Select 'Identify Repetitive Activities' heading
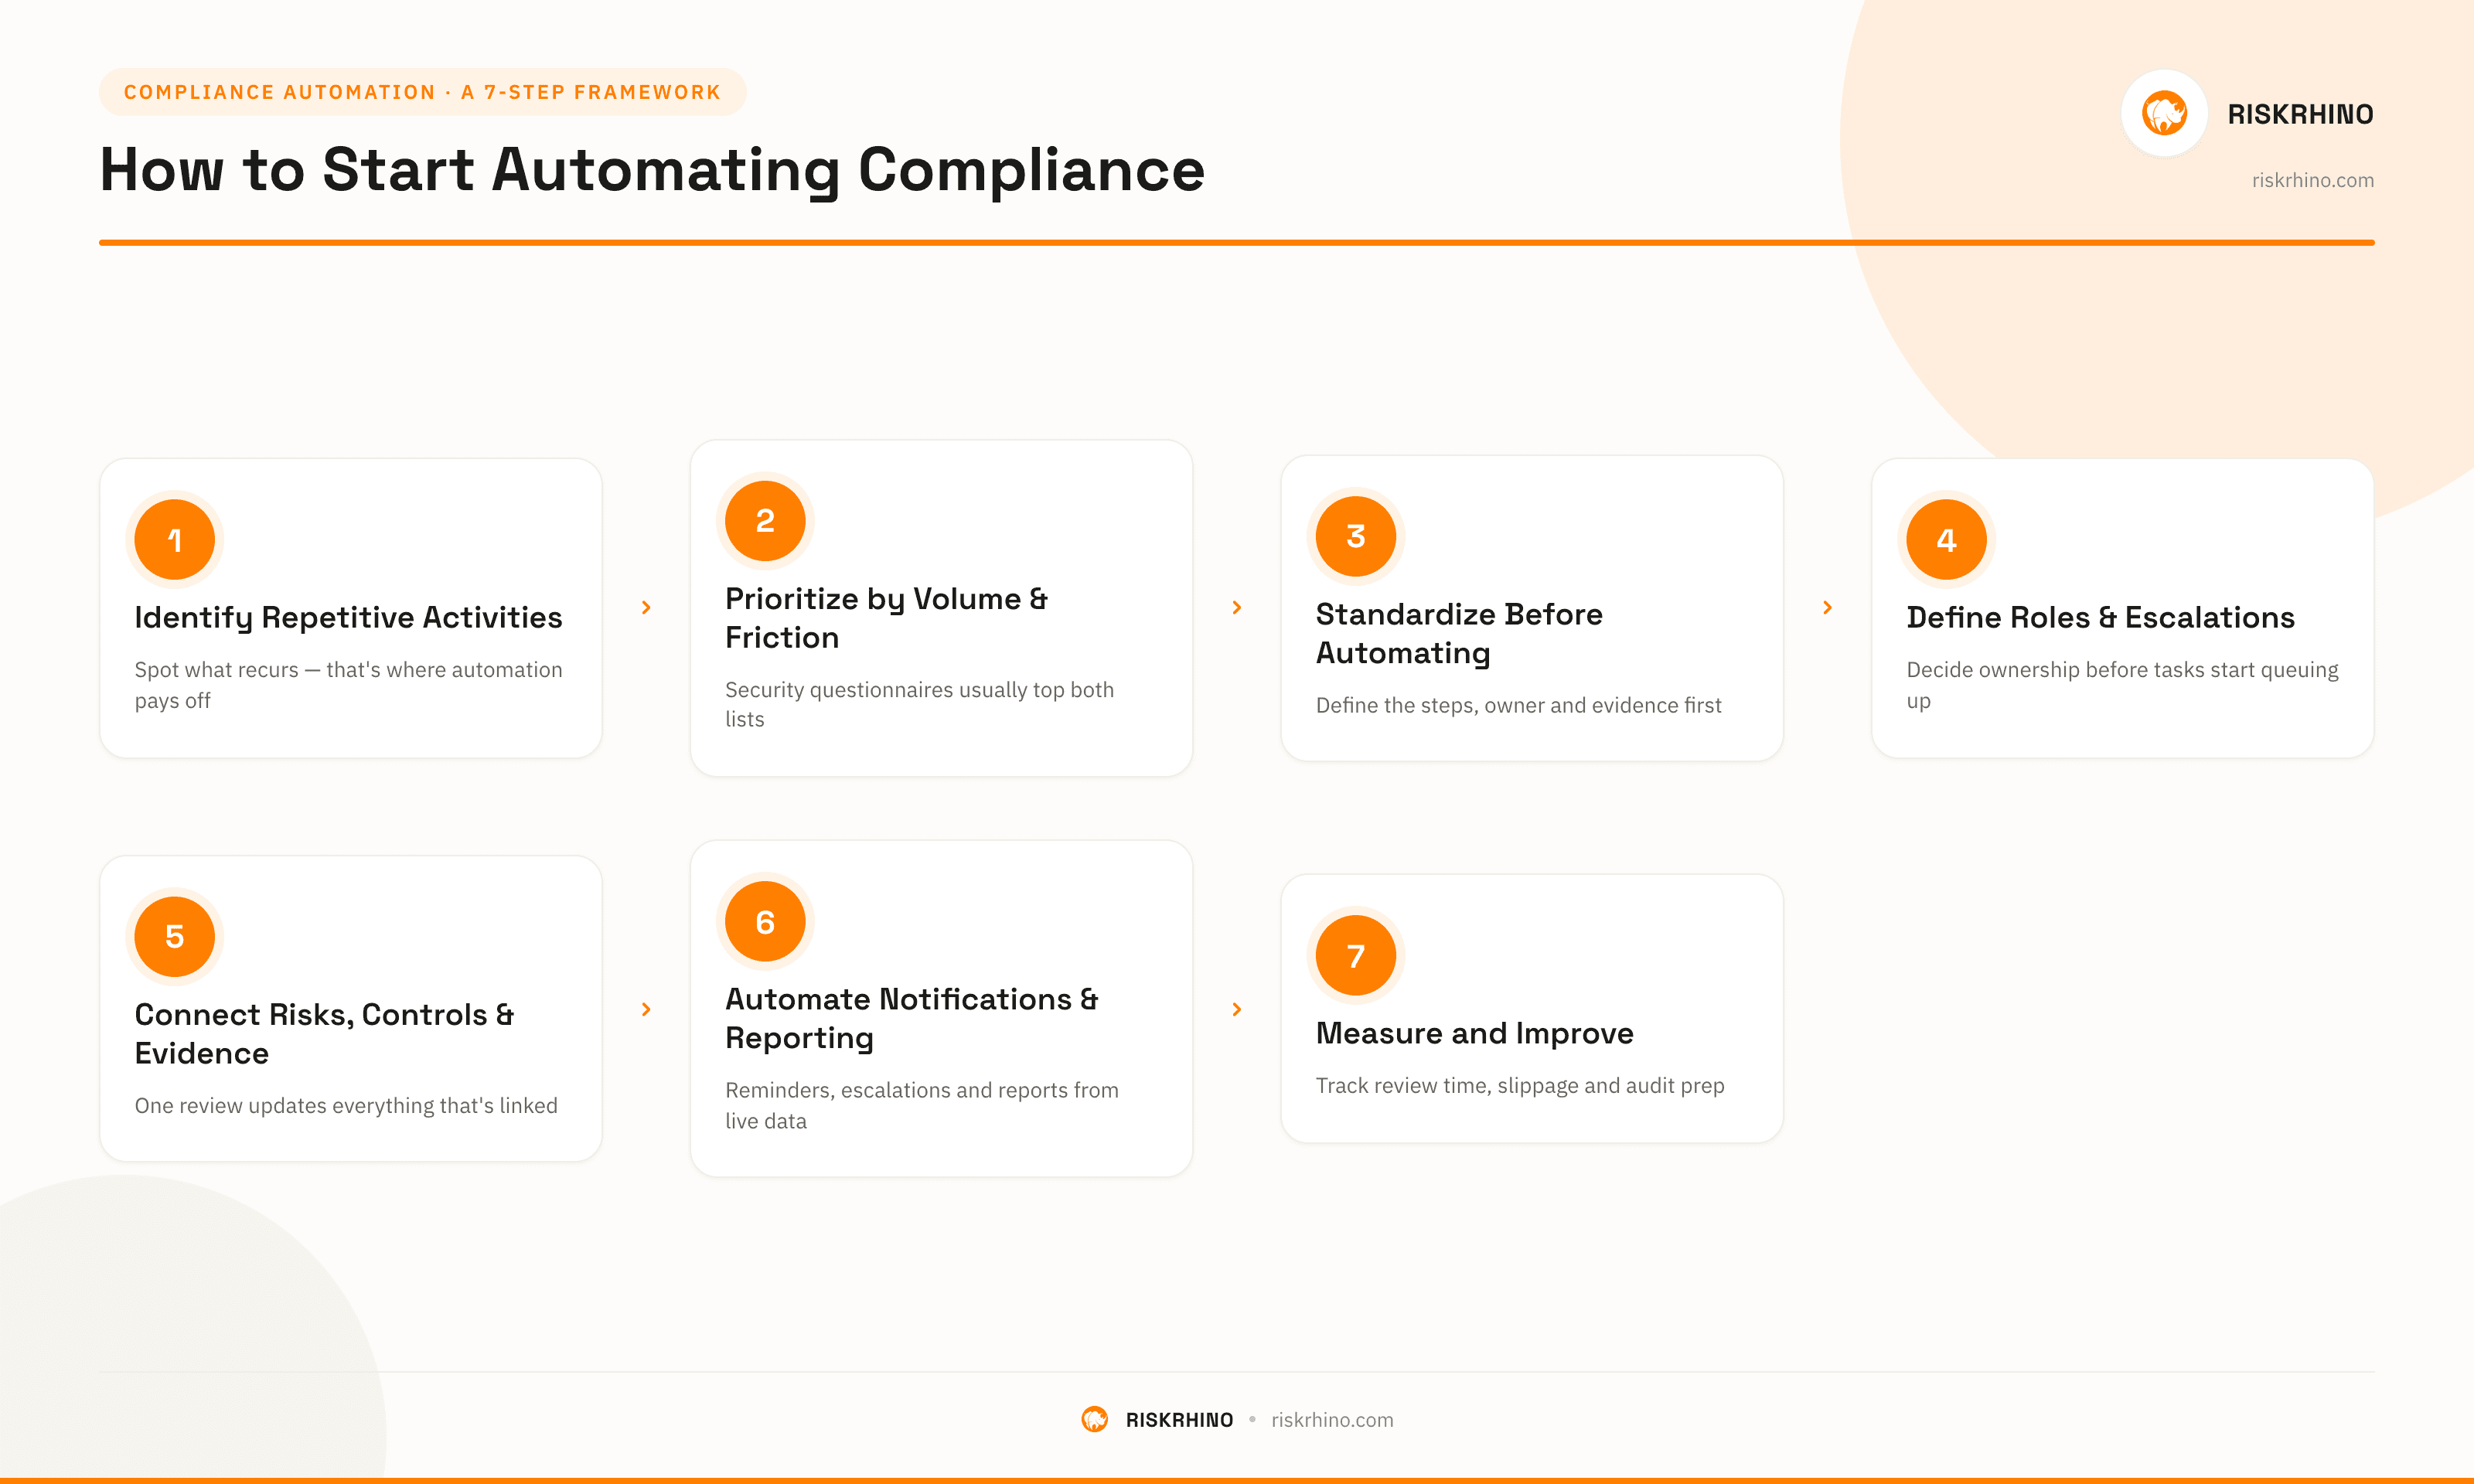The width and height of the screenshot is (2474, 1484). tap(348, 618)
